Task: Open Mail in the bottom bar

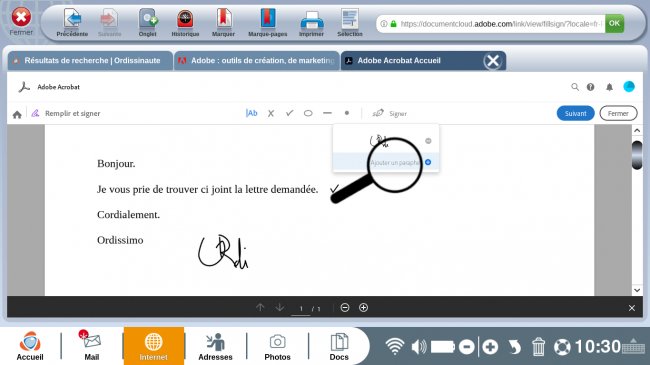Action: pyautogui.click(x=92, y=346)
